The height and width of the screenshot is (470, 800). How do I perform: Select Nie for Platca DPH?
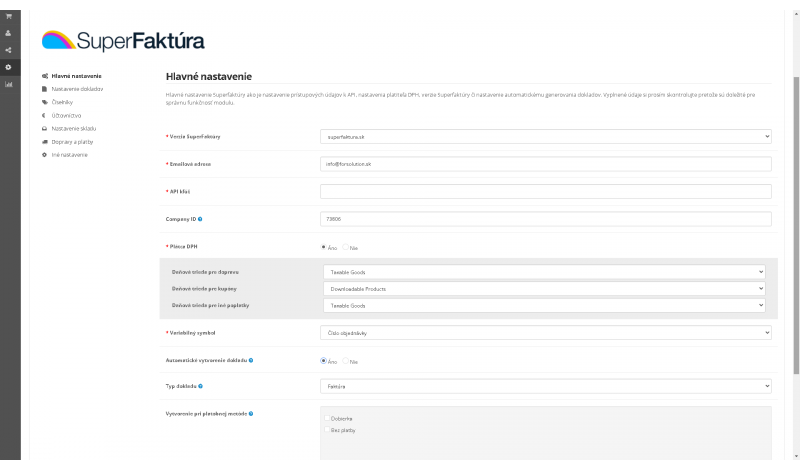click(345, 247)
